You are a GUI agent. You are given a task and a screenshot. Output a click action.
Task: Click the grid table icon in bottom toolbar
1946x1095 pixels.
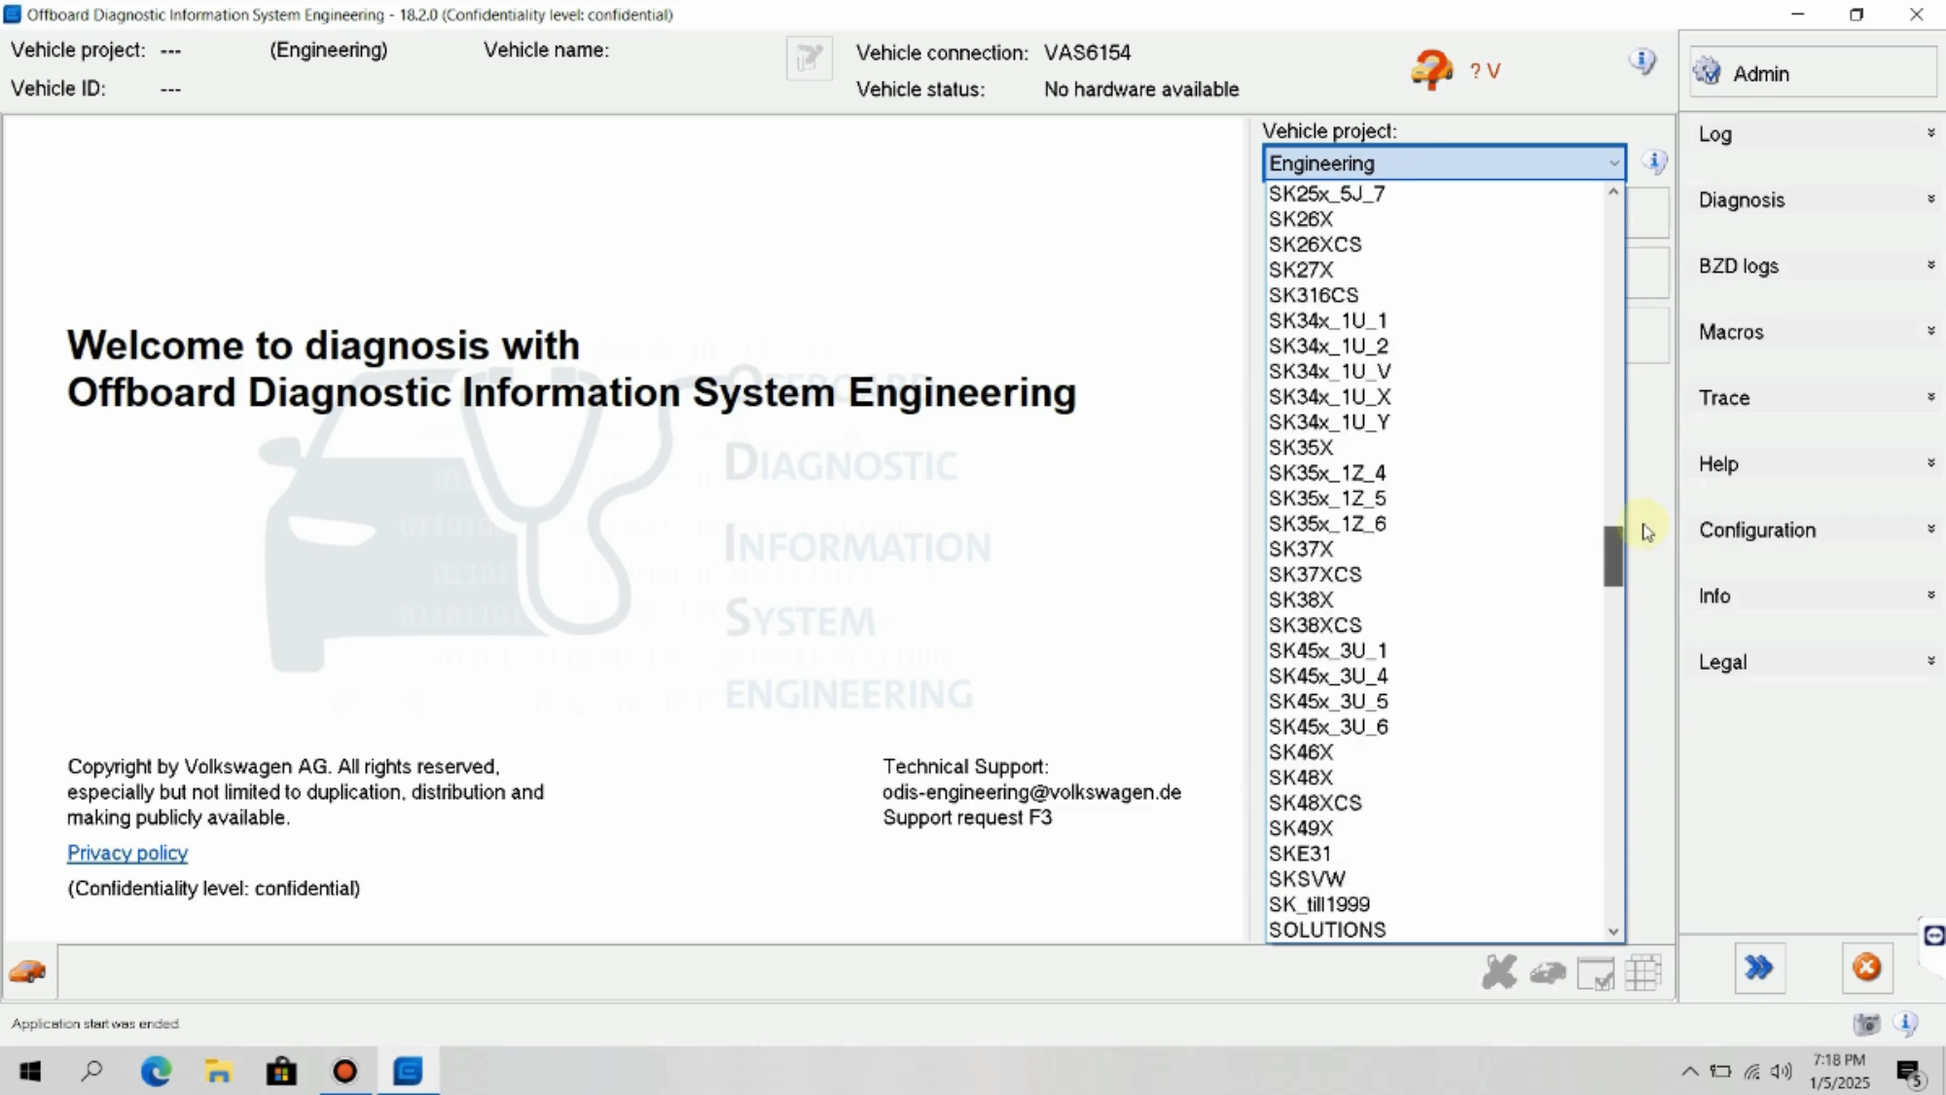click(1643, 972)
